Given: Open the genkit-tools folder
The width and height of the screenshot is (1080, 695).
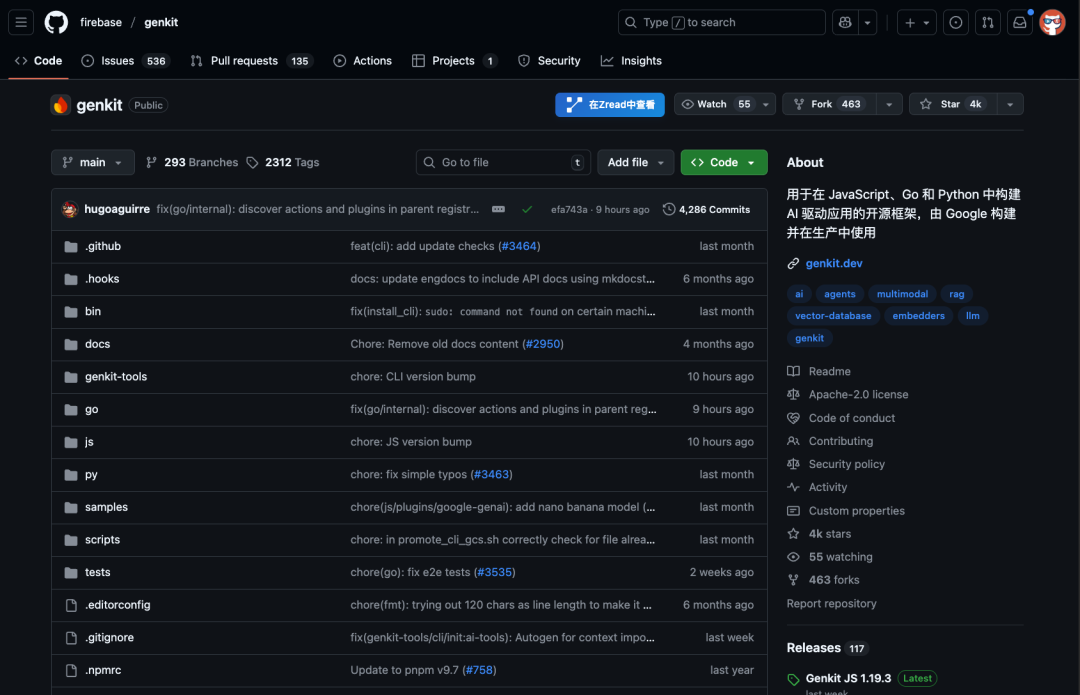Looking at the screenshot, I should pyautogui.click(x=116, y=377).
